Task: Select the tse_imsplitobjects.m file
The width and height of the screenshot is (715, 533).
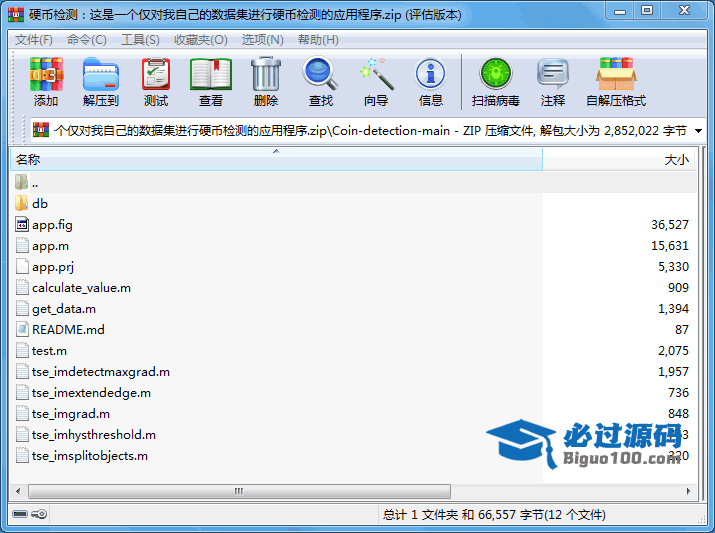Action: click(90, 455)
